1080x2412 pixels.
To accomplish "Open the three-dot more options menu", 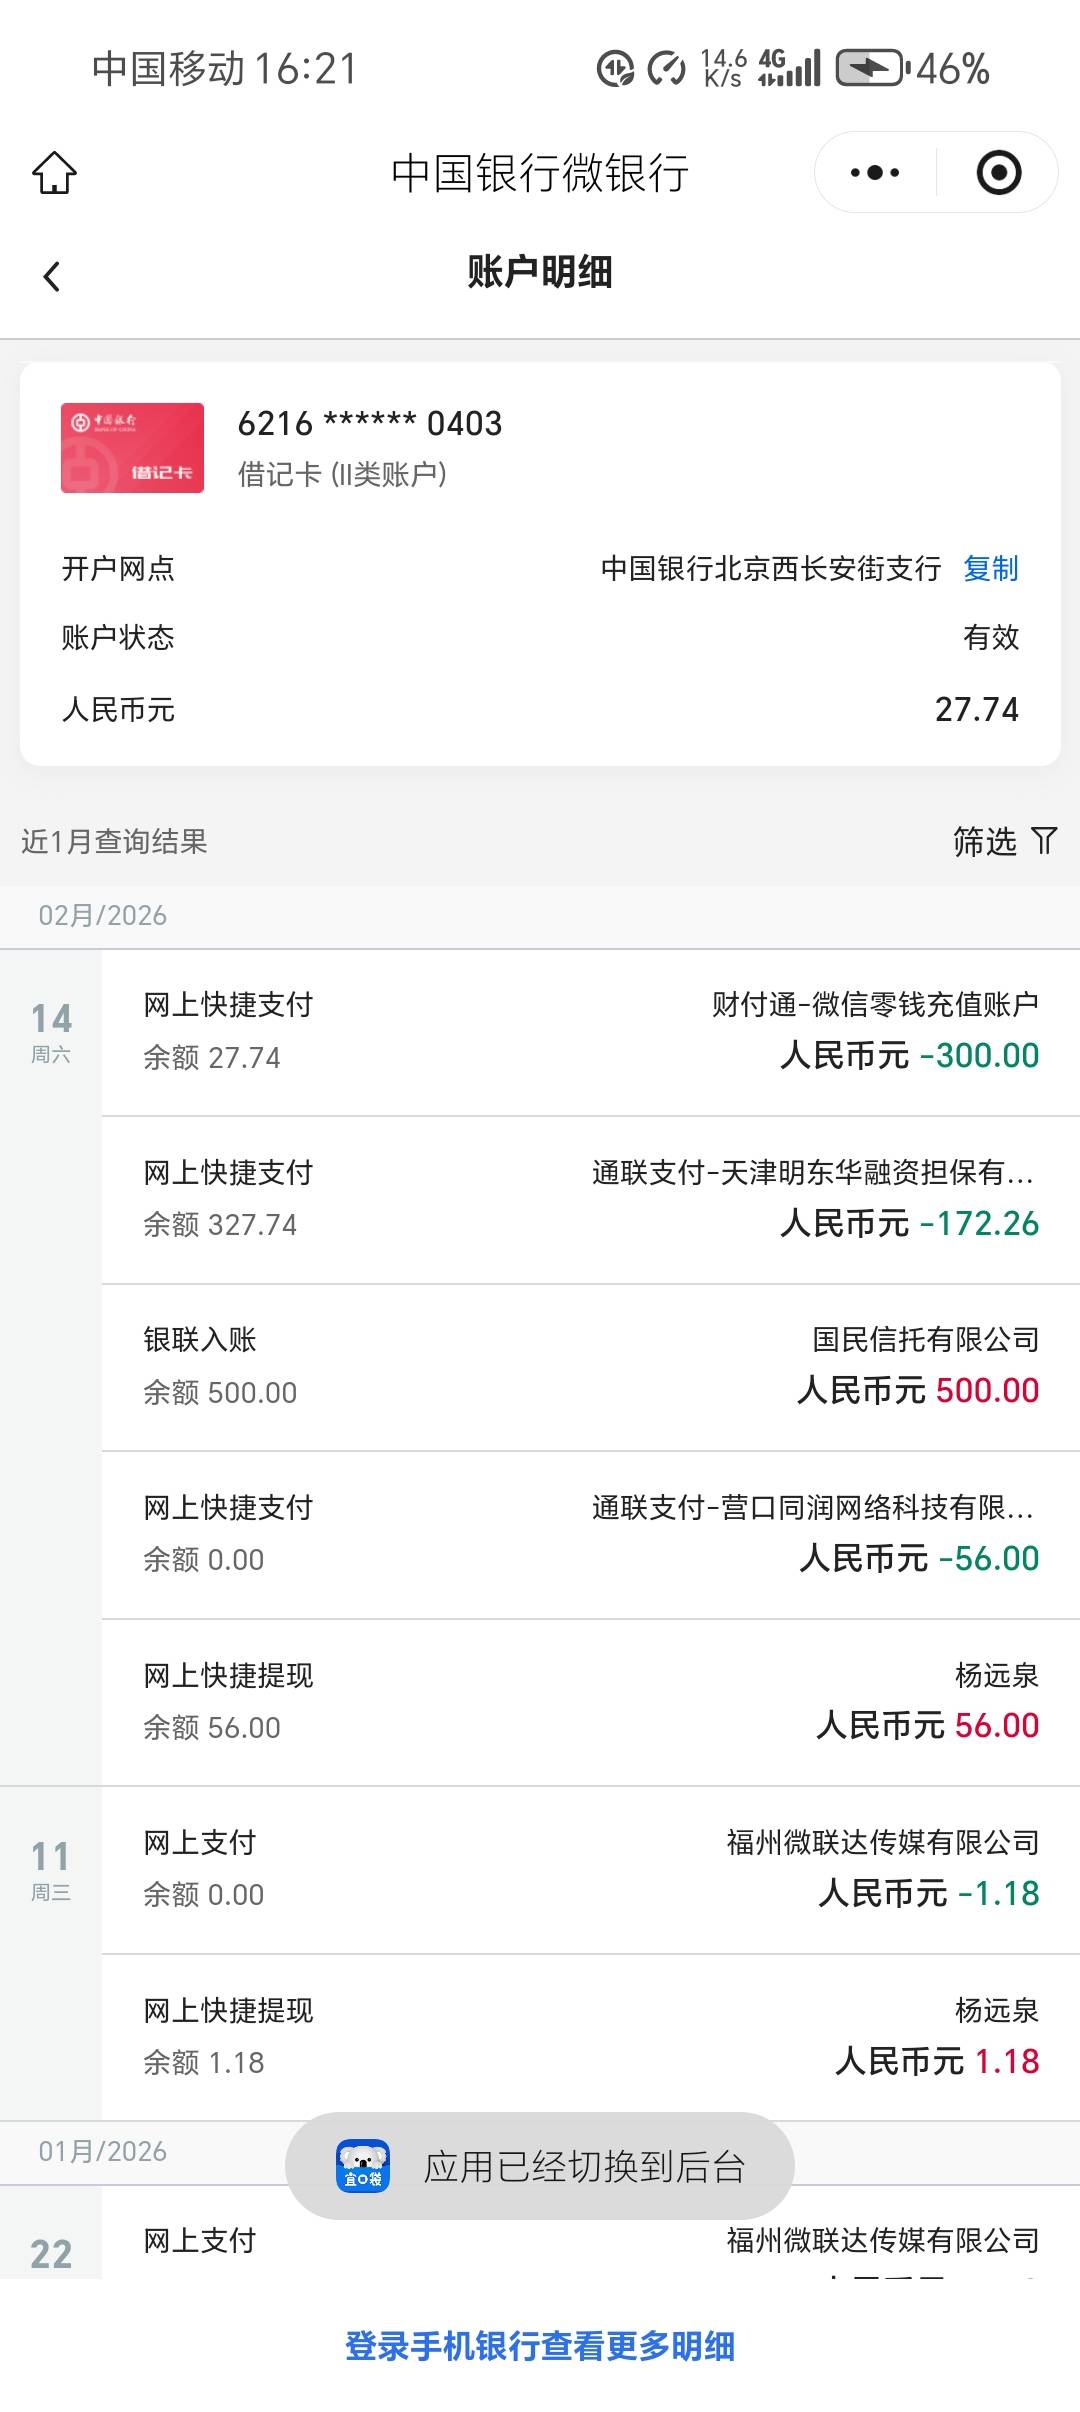I will (875, 172).
